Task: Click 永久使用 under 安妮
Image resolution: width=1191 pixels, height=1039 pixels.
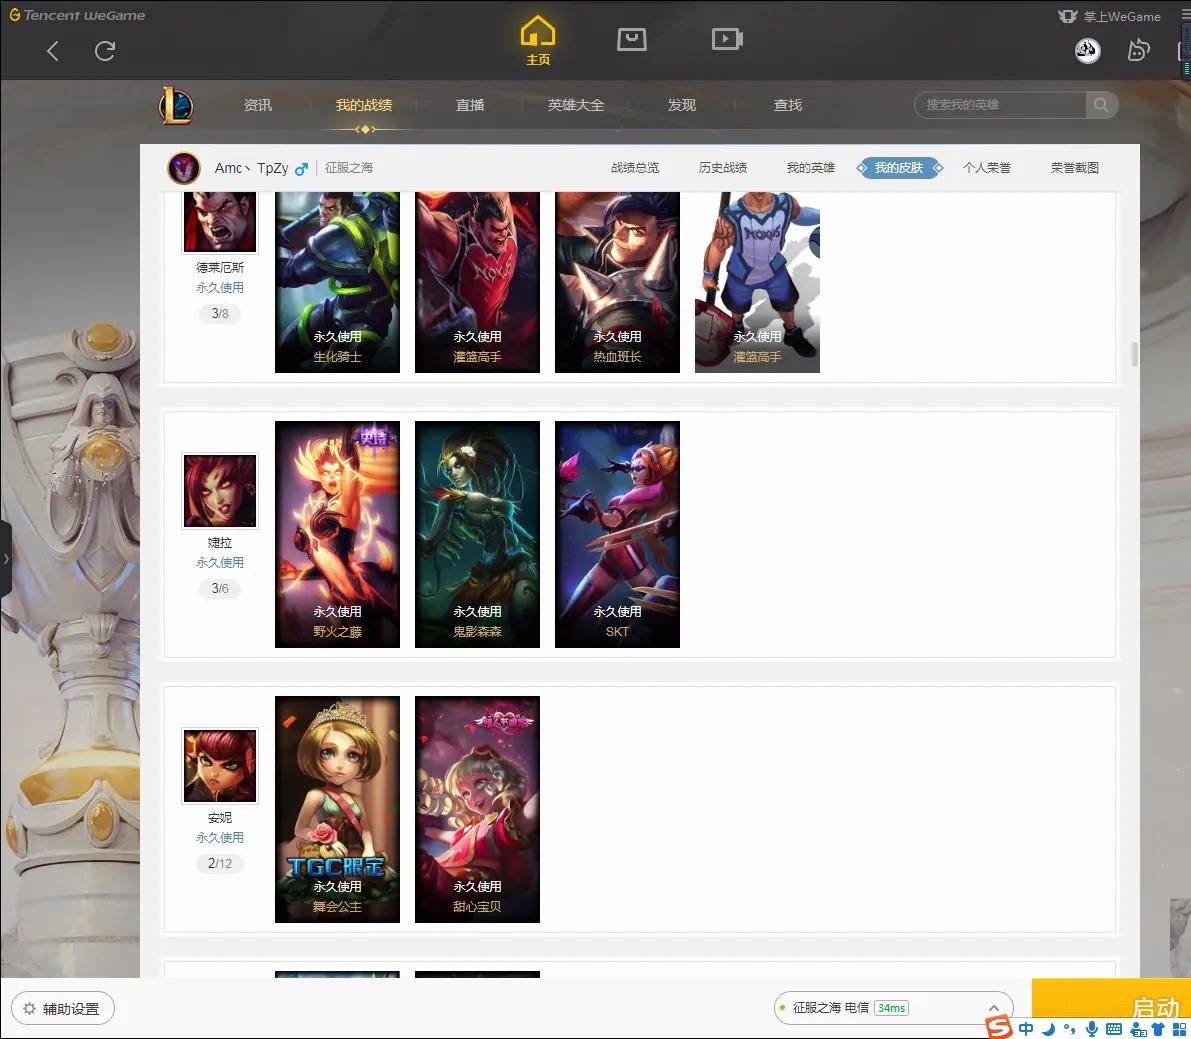Action: pyautogui.click(x=220, y=838)
